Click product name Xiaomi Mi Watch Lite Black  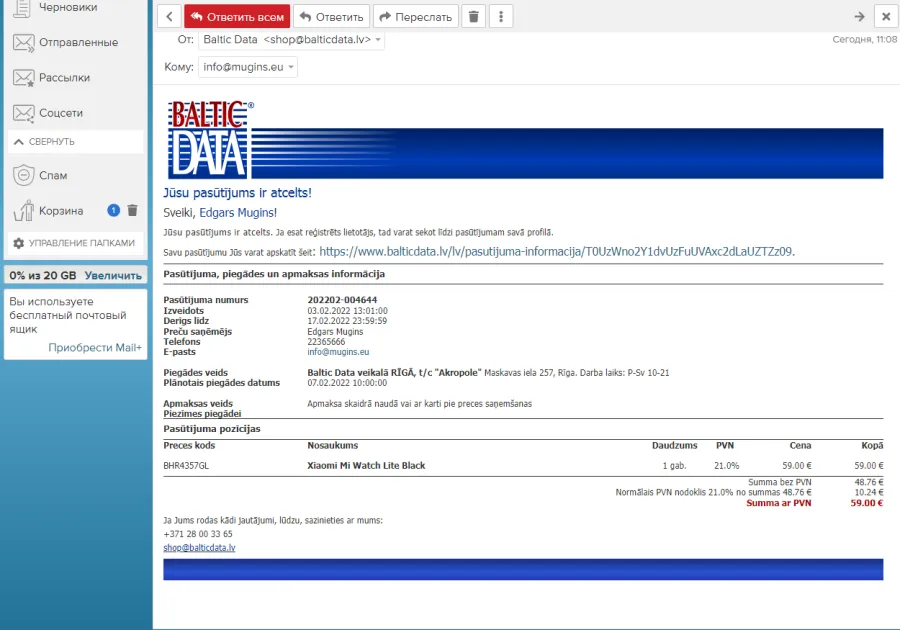click(x=366, y=466)
